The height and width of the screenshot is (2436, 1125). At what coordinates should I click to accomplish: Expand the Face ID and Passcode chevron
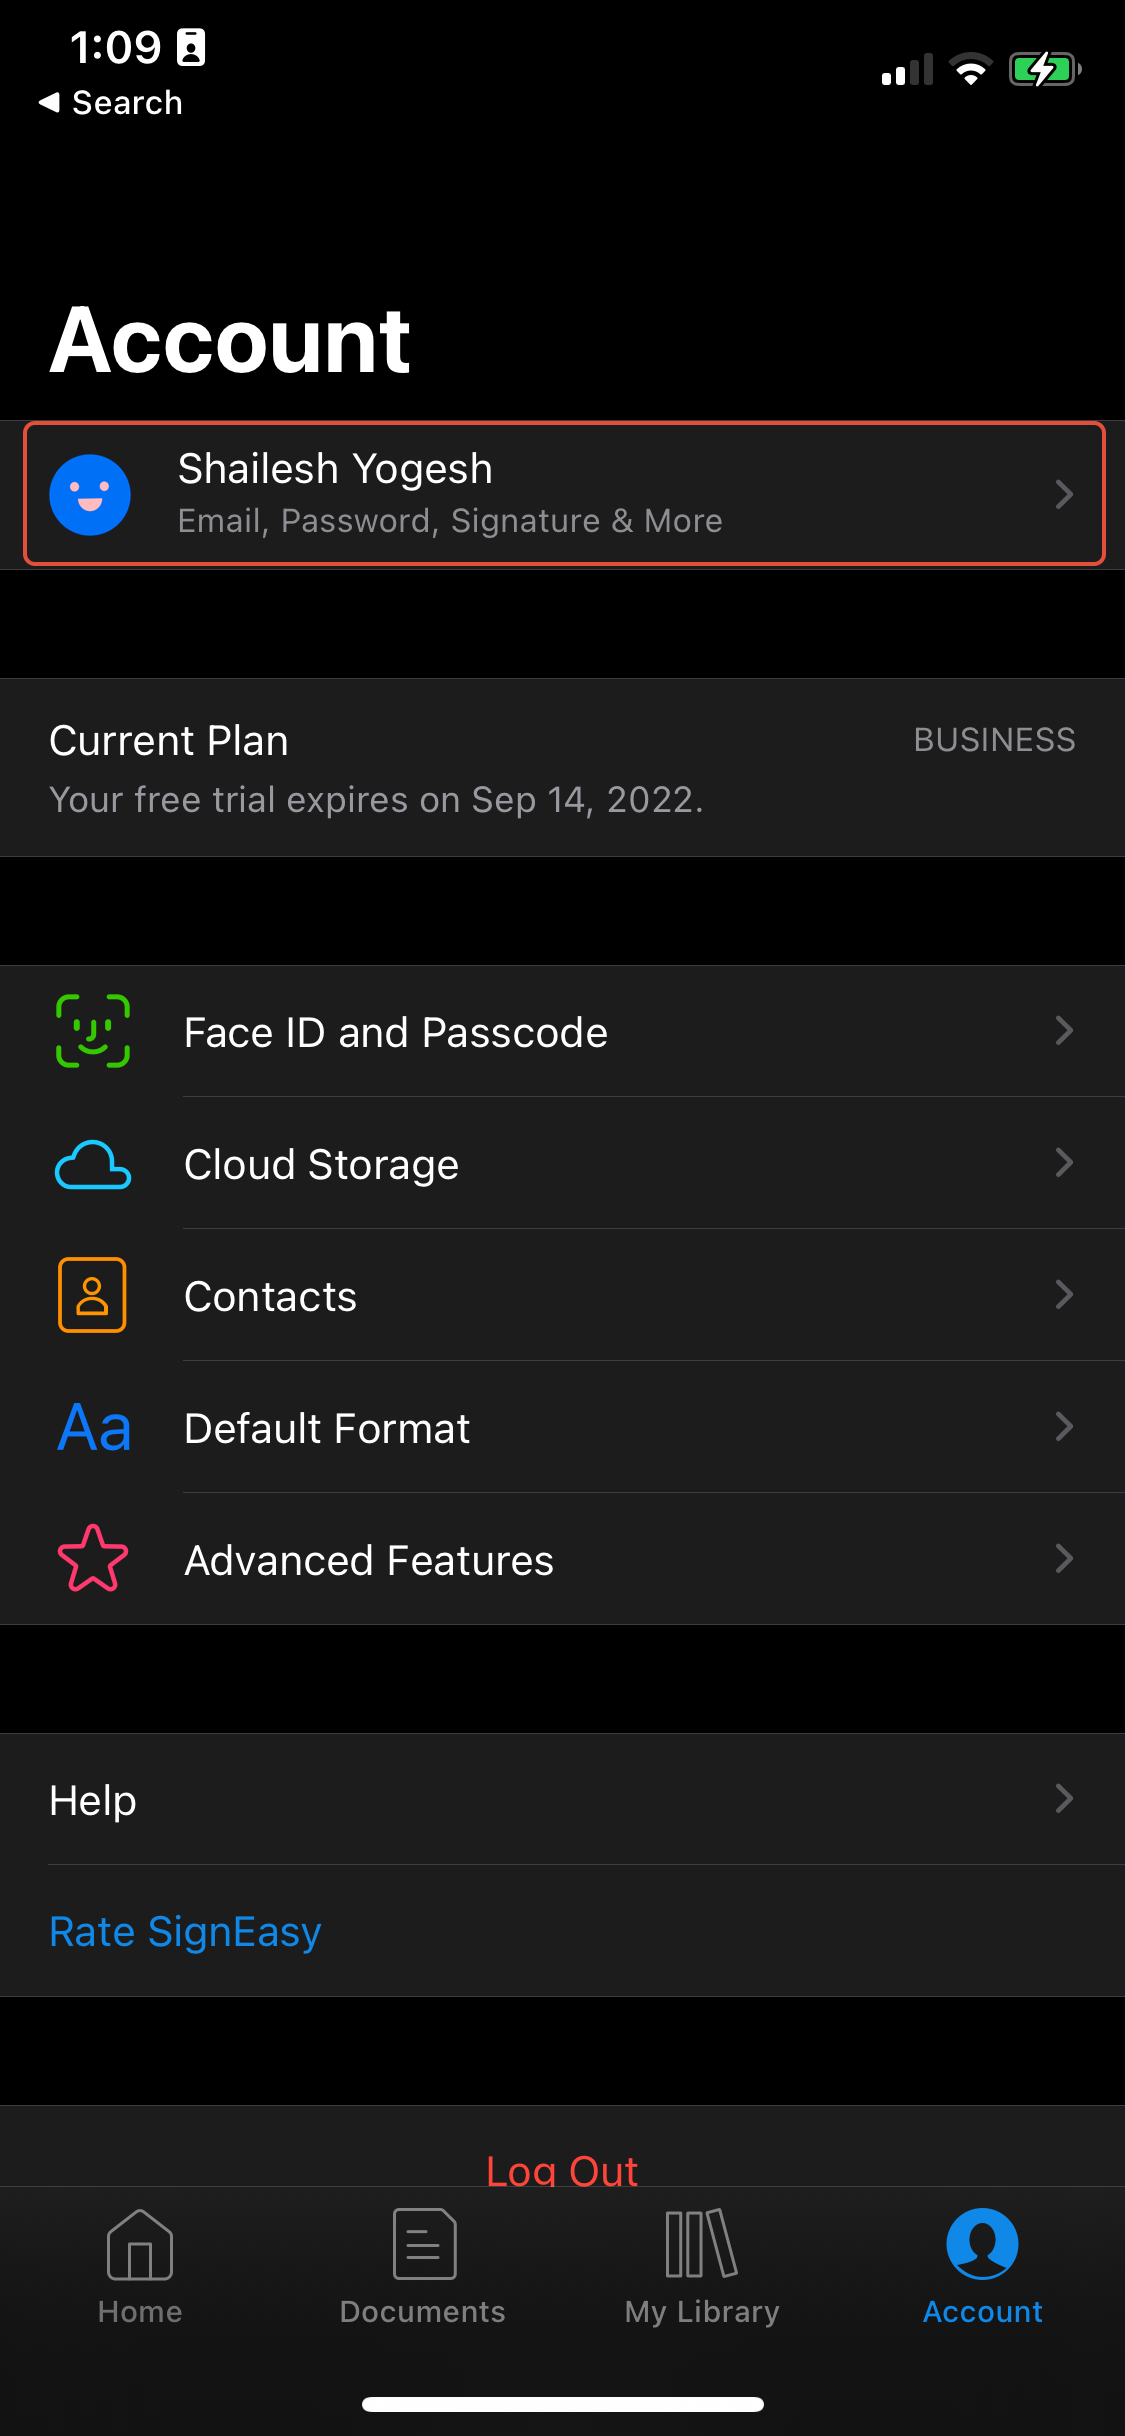tap(1064, 1030)
